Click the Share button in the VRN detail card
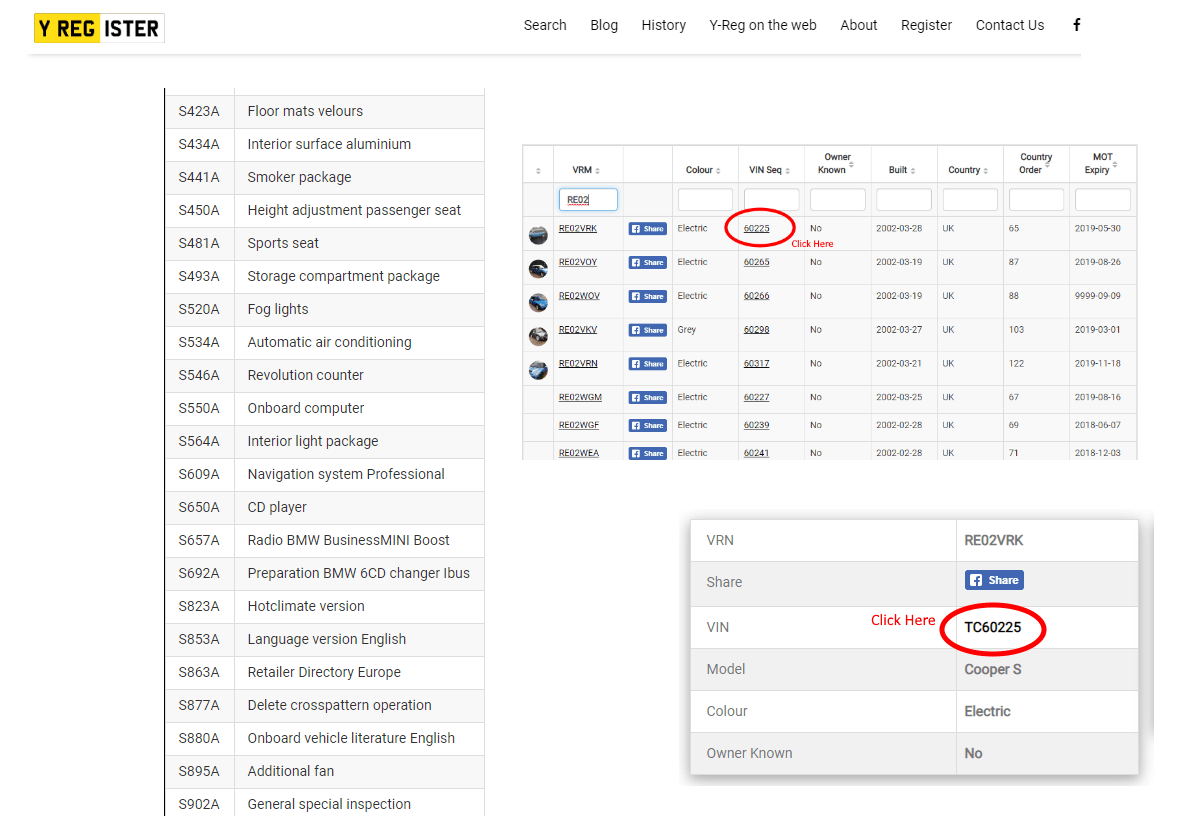The image size is (1200, 816). (994, 580)
